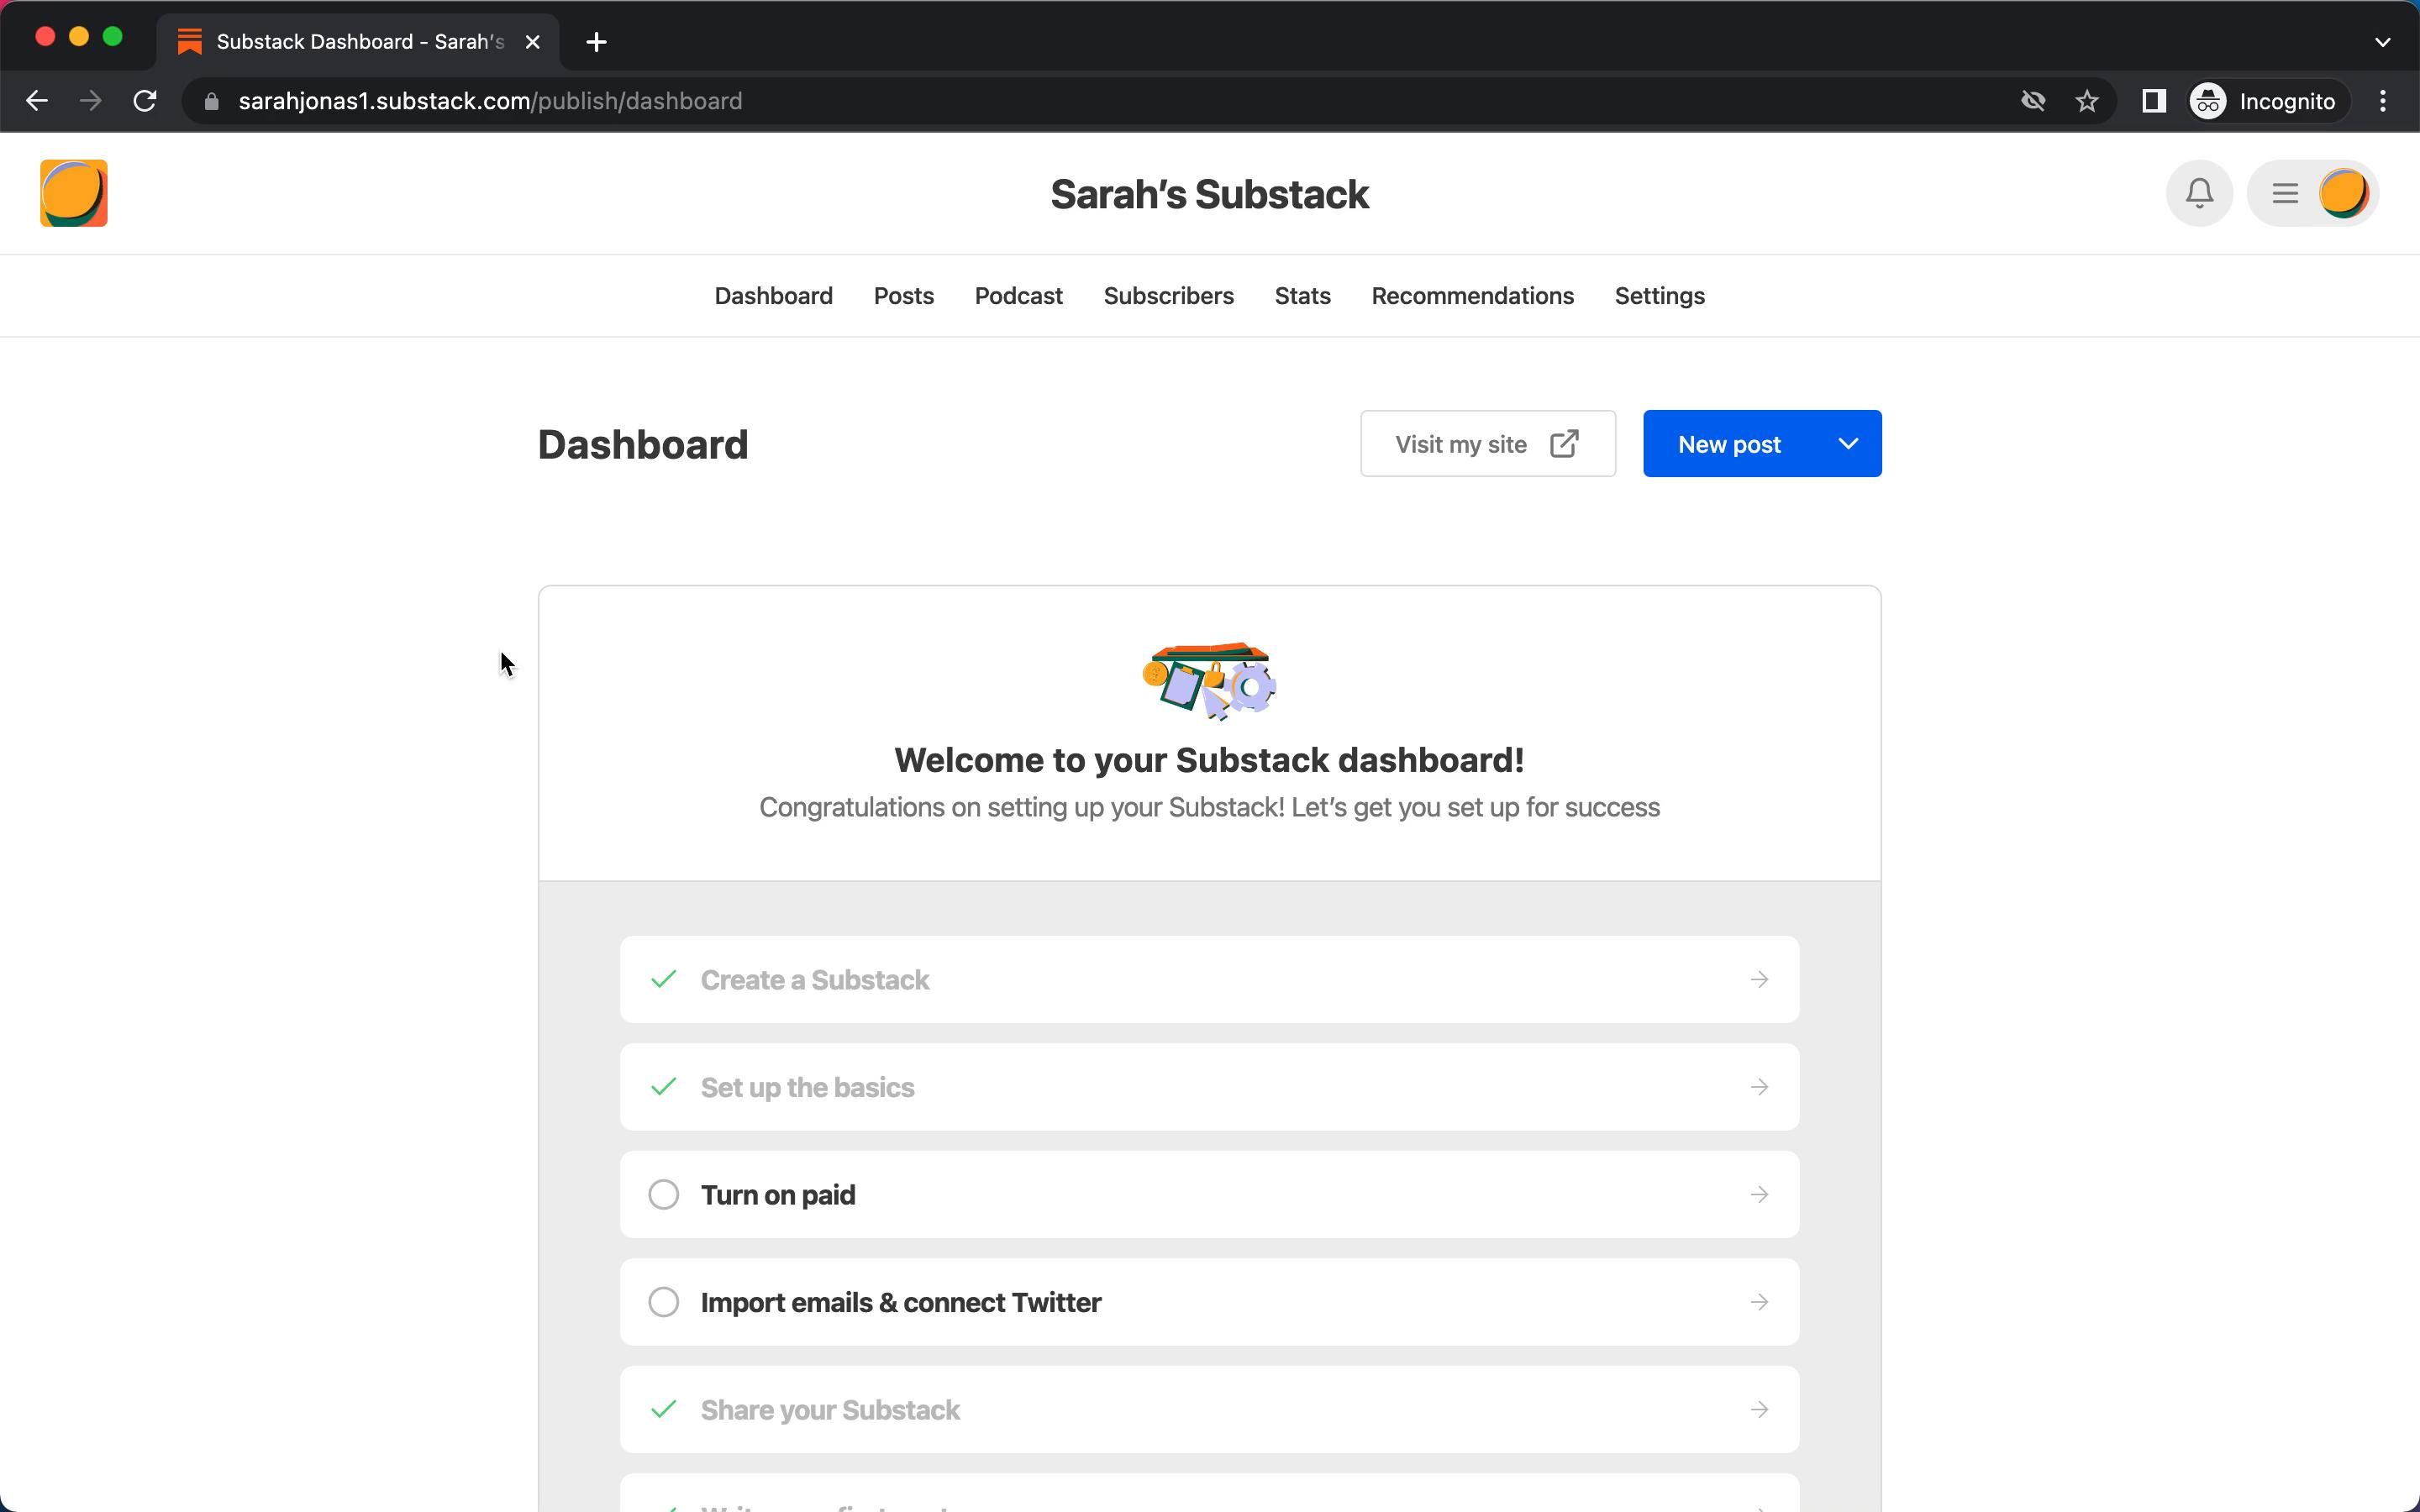2420x1512 pixels.
Task: Open the notifications bell
Action: pos(2198,193)
